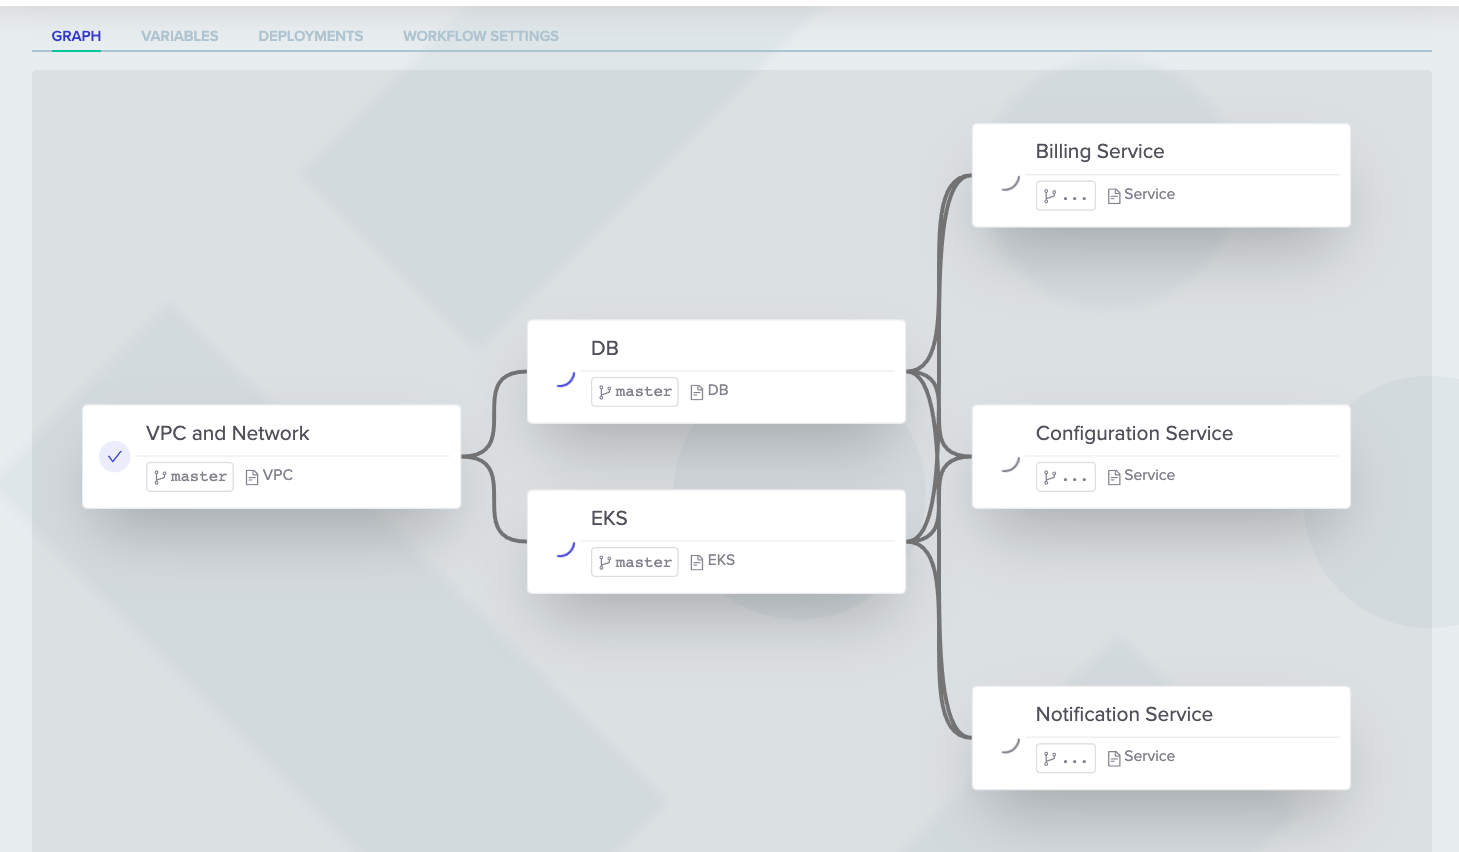The height and width of the screenshot is (852, 1459).
Task: Open the Billing Service branch selector
Action: [1065, 196]
